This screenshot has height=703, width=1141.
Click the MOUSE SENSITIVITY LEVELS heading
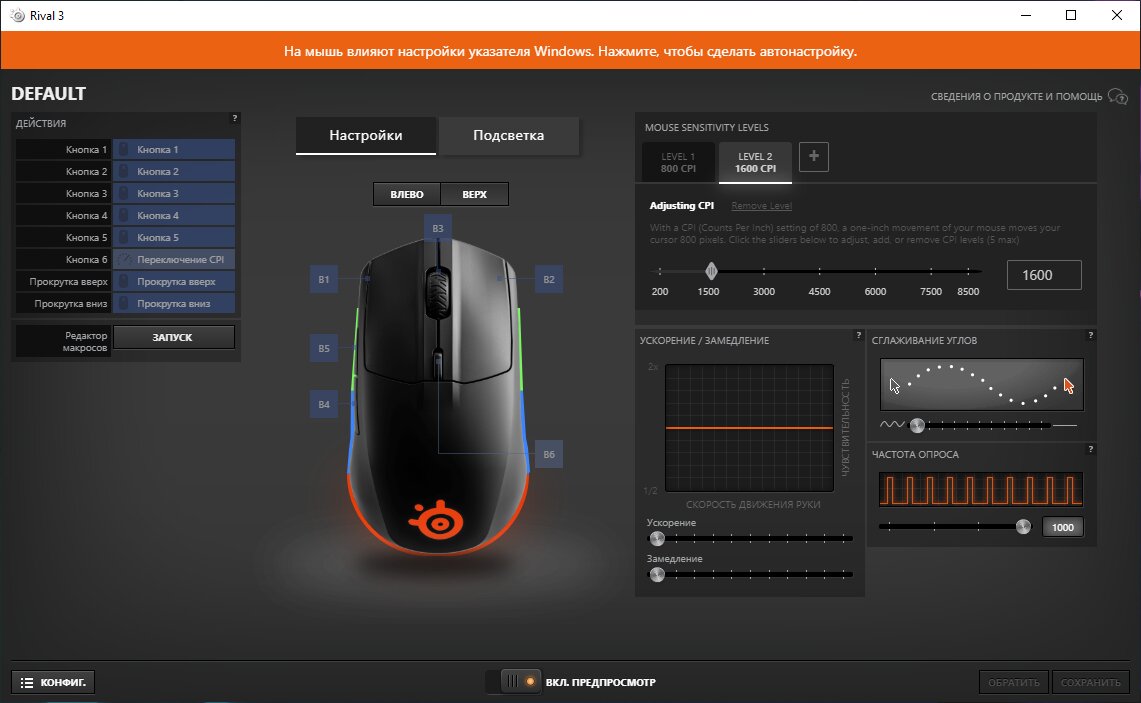coord(707,127)
